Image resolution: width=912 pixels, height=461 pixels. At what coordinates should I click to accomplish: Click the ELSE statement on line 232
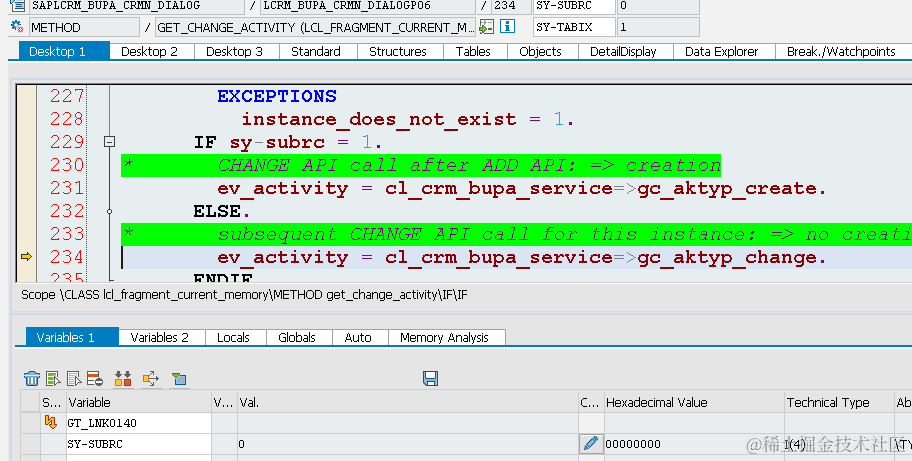(x=222, y=211)
